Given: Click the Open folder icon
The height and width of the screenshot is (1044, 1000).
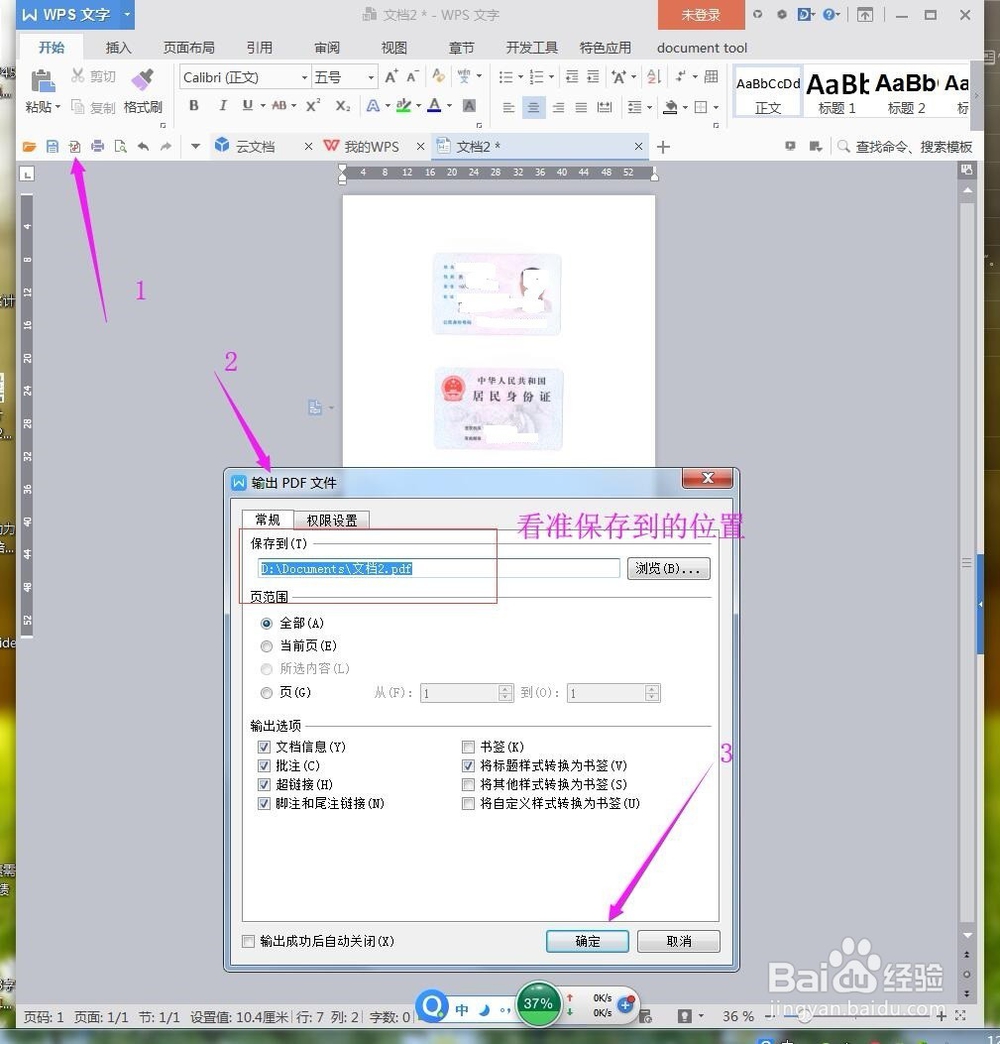Looking at the screenshot, I should pyautogui.click(x=29, y=146).
